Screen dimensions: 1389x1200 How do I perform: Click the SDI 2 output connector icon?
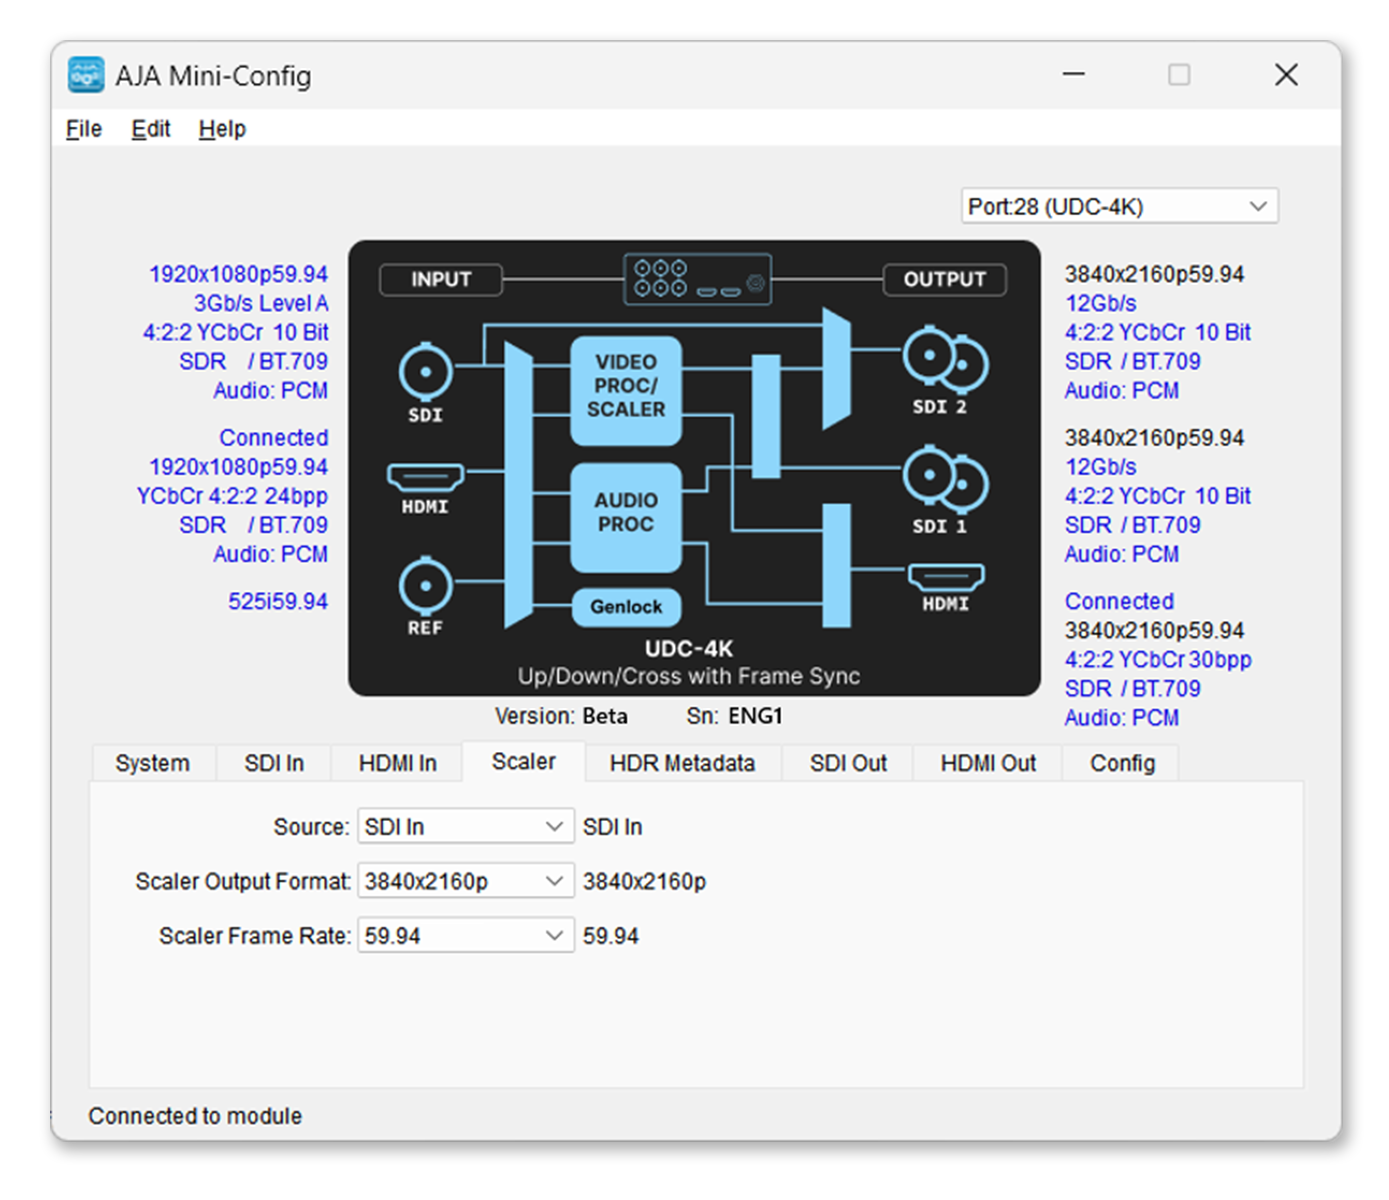(944, 360)
